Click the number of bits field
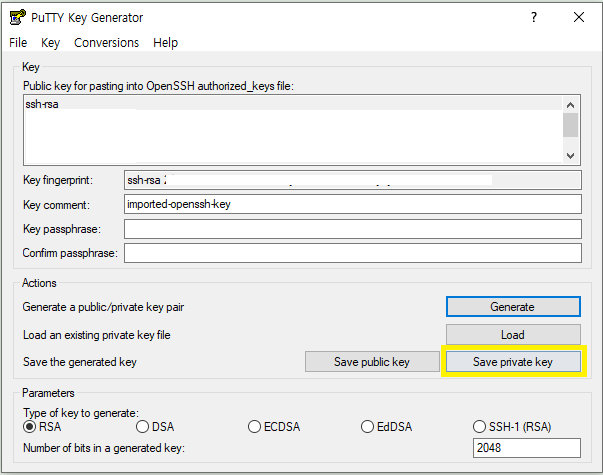 [526, 448]
